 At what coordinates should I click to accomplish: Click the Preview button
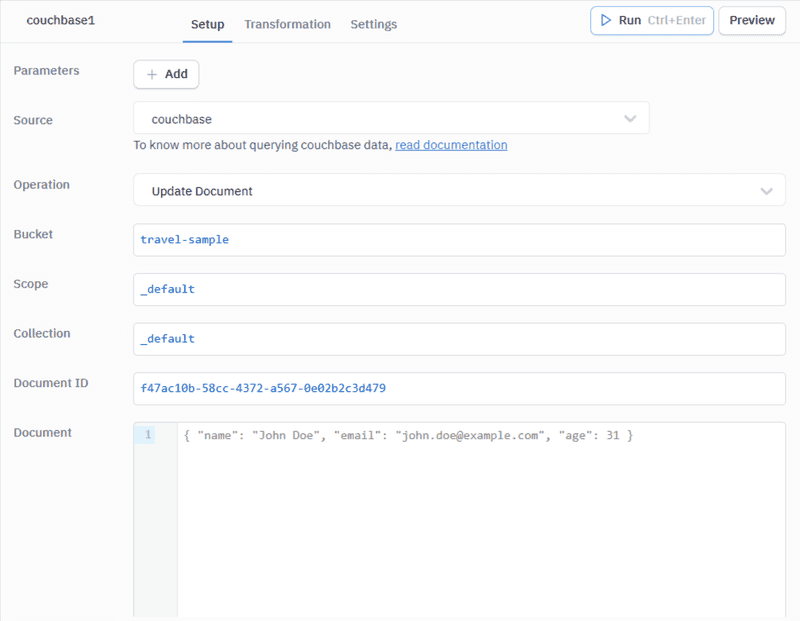[x=751, y=20]
